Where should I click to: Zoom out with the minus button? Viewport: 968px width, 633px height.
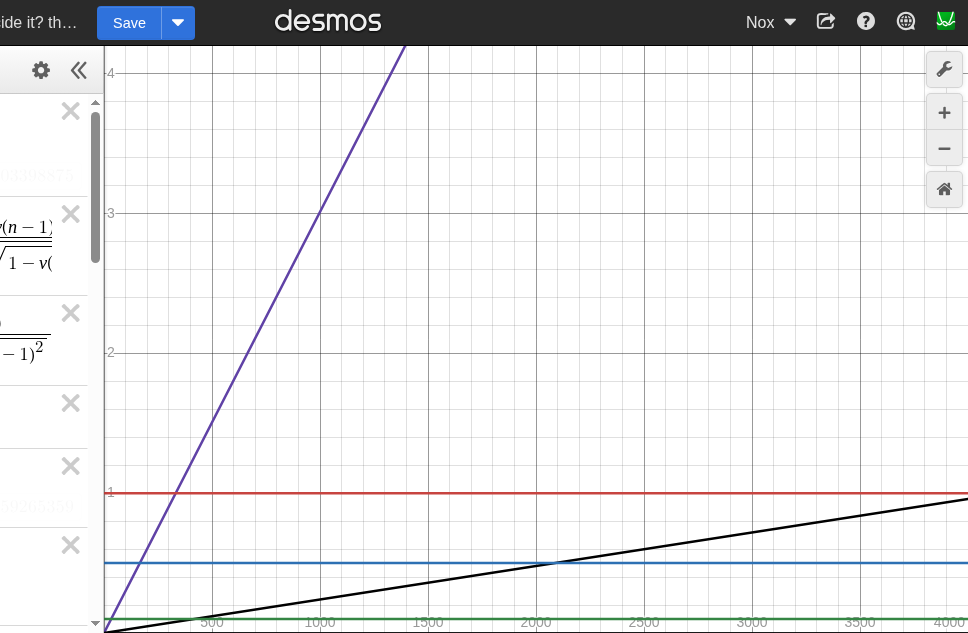click(944, 148)
